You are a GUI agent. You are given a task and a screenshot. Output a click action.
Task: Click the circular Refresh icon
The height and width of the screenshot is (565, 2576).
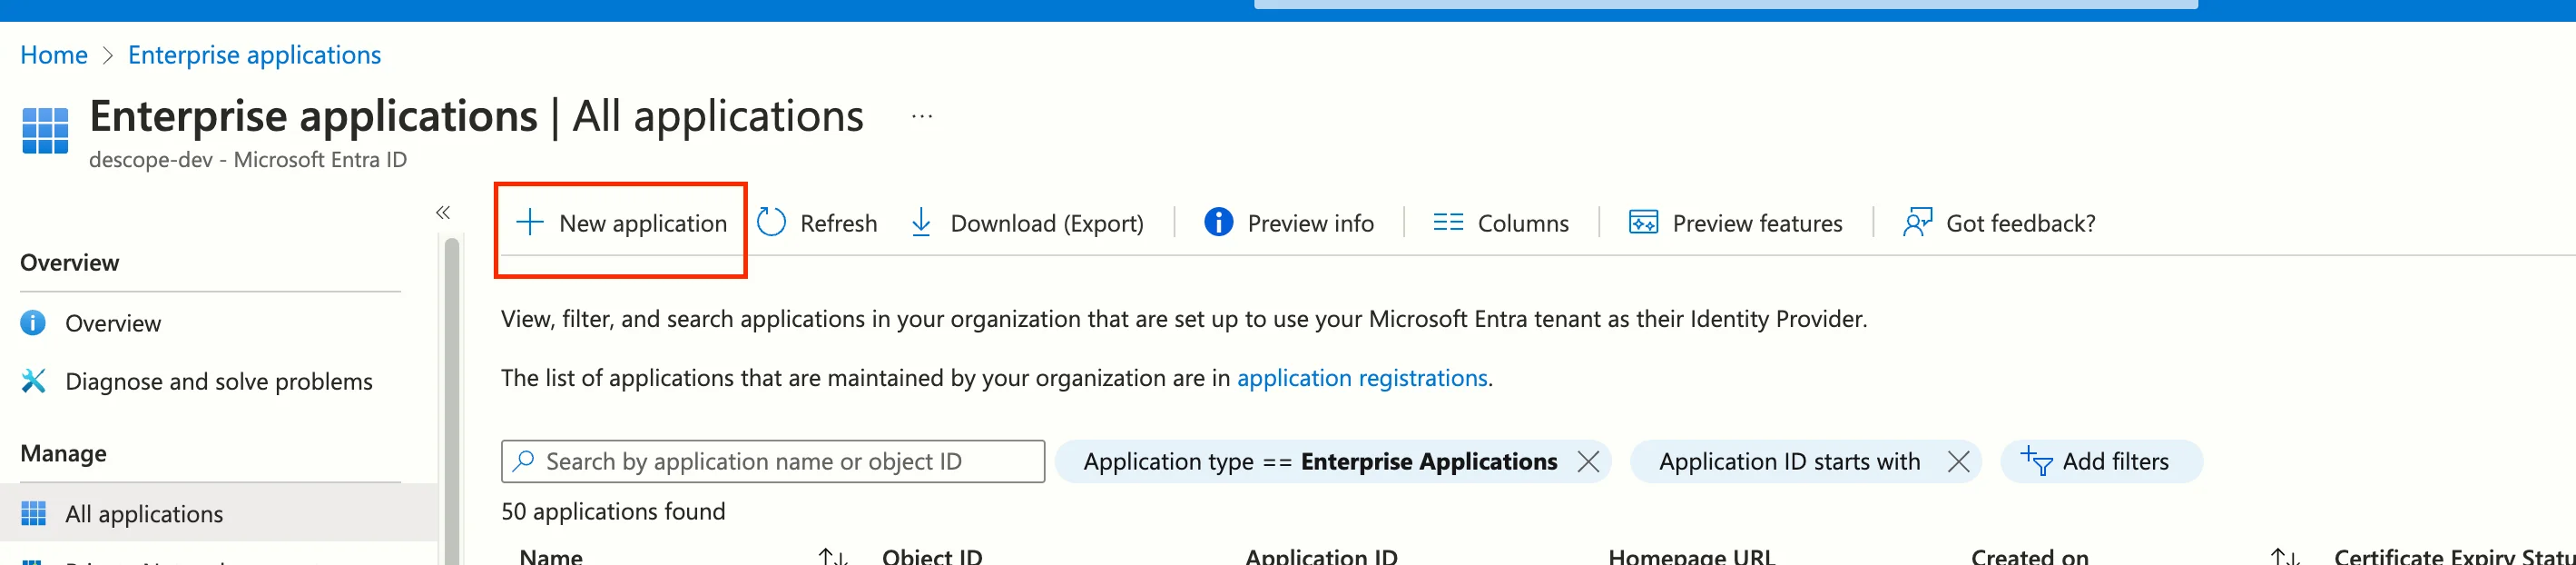coord(771,222)
